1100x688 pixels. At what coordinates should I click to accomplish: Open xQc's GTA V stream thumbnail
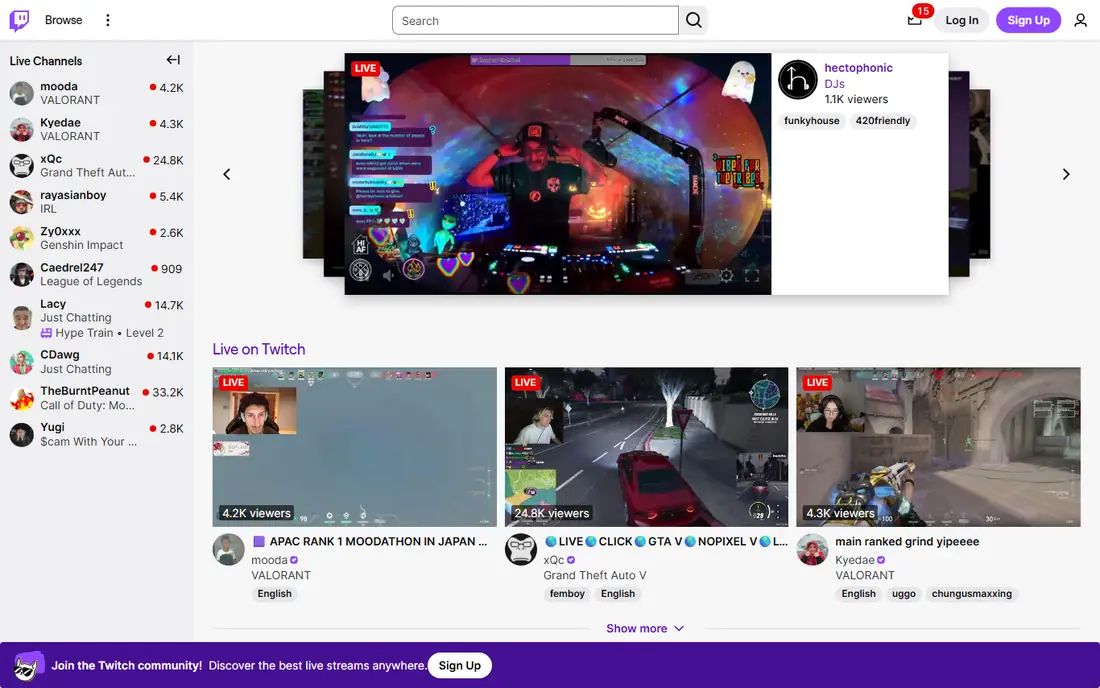point(646,447)
